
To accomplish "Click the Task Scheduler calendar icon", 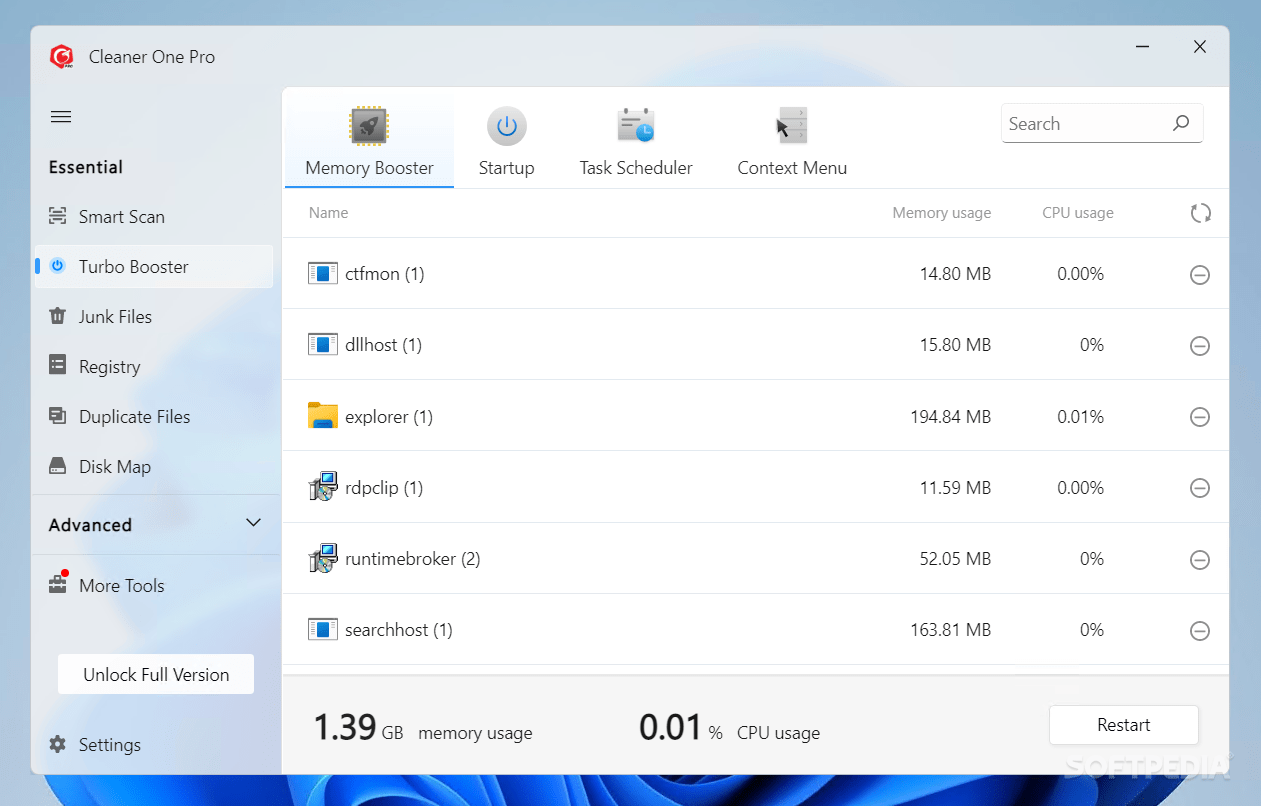I will point(636,126).
